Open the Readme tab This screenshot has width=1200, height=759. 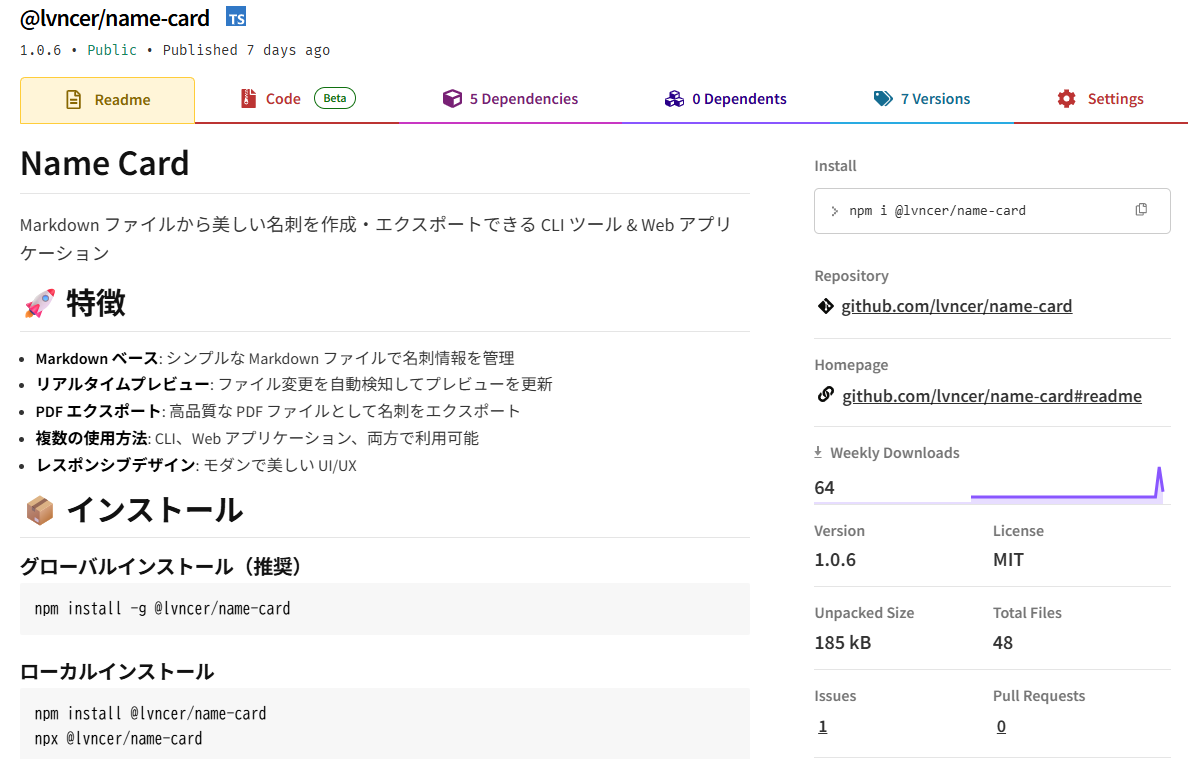(107, 100)
